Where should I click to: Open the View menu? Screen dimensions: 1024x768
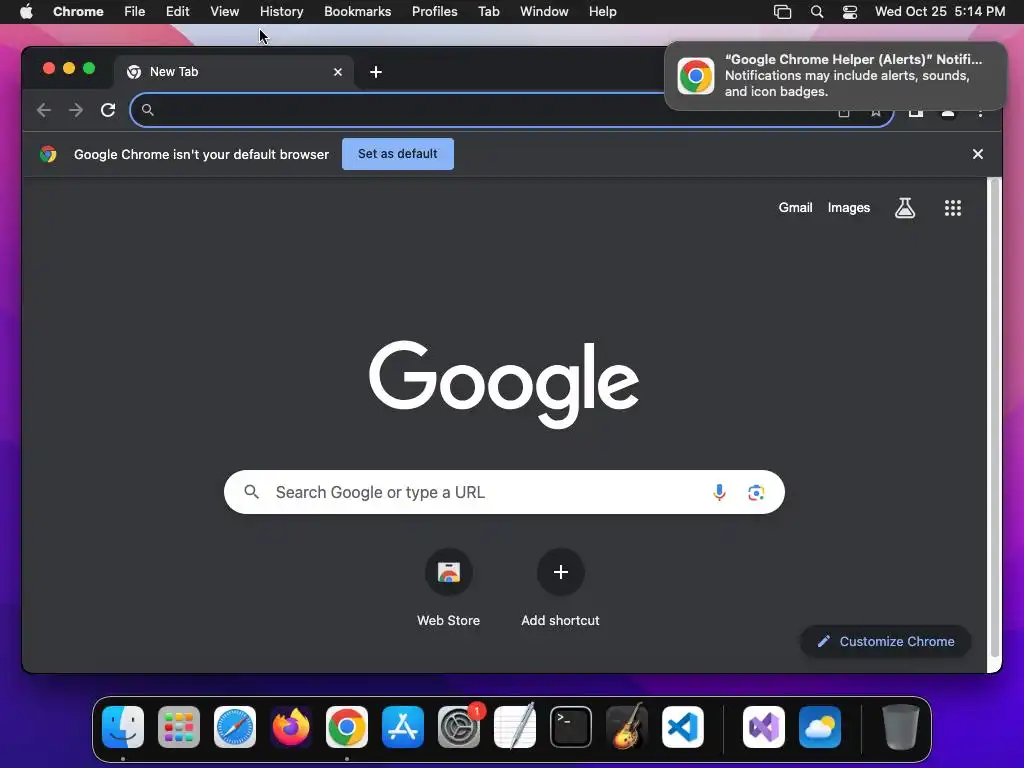225,12
